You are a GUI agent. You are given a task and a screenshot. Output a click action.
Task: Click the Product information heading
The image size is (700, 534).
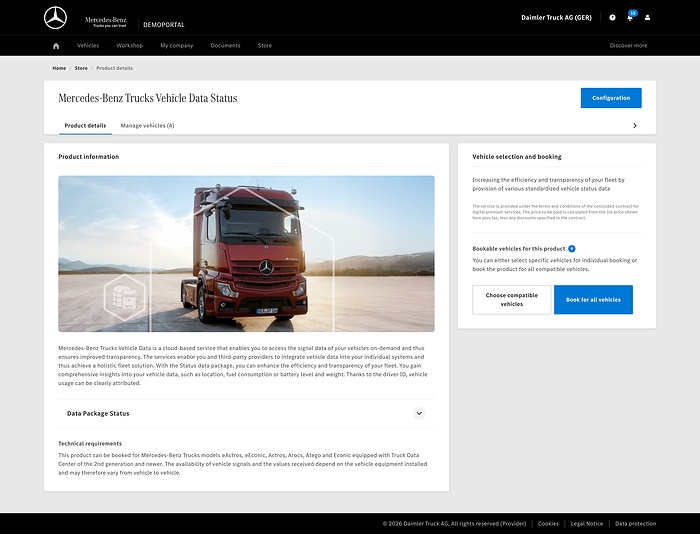(x=88, y=157)
